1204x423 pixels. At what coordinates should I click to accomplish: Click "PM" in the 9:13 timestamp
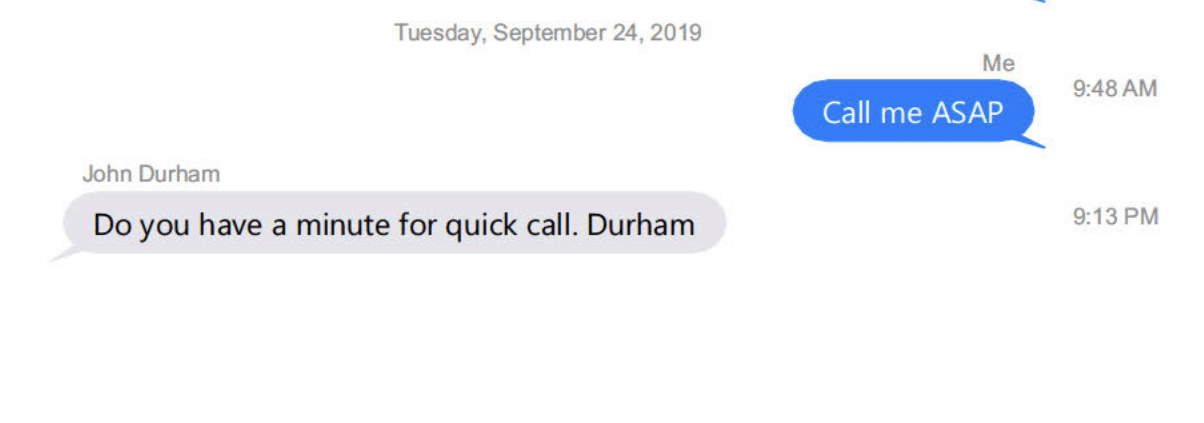(1141, 216)
